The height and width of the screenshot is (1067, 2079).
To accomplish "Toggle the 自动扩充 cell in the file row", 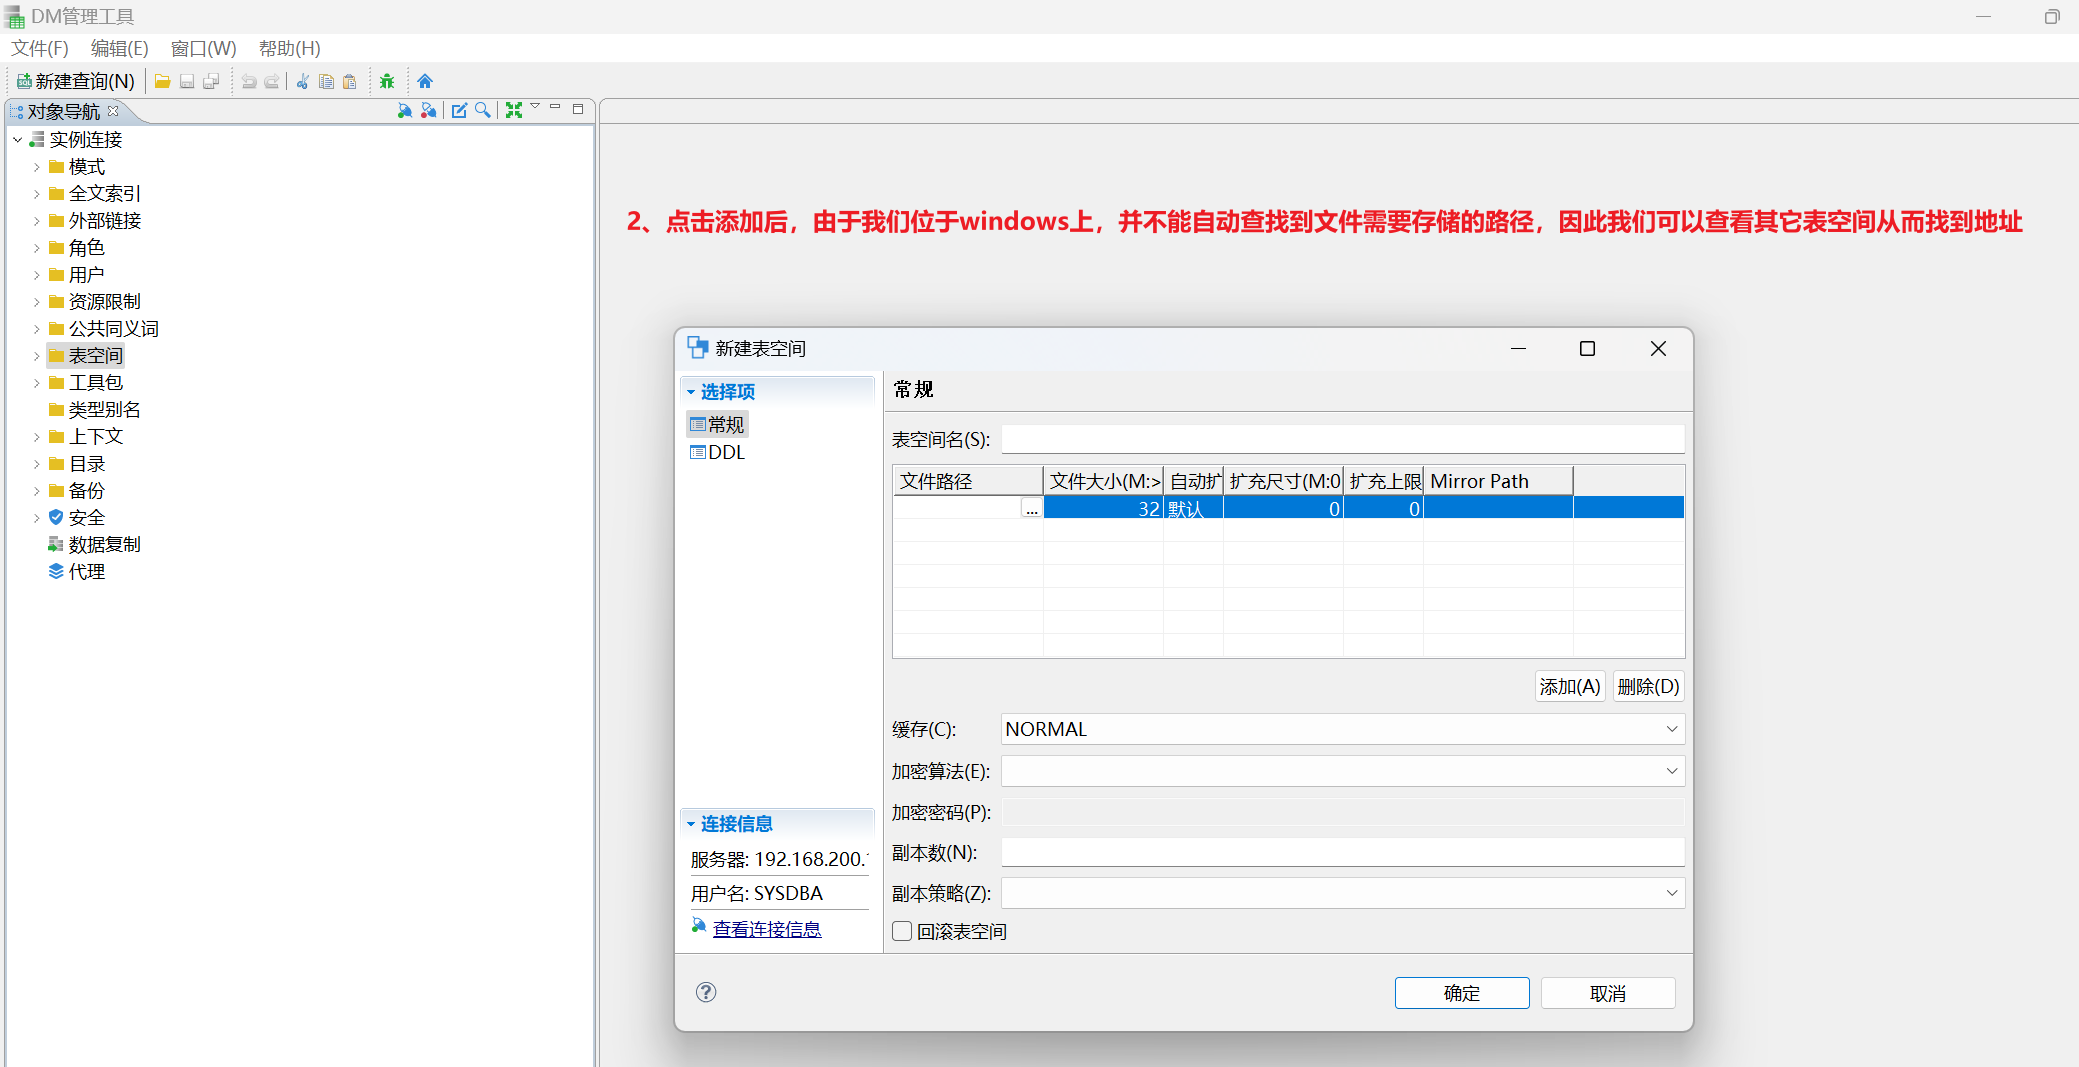I will (1192, 508).
